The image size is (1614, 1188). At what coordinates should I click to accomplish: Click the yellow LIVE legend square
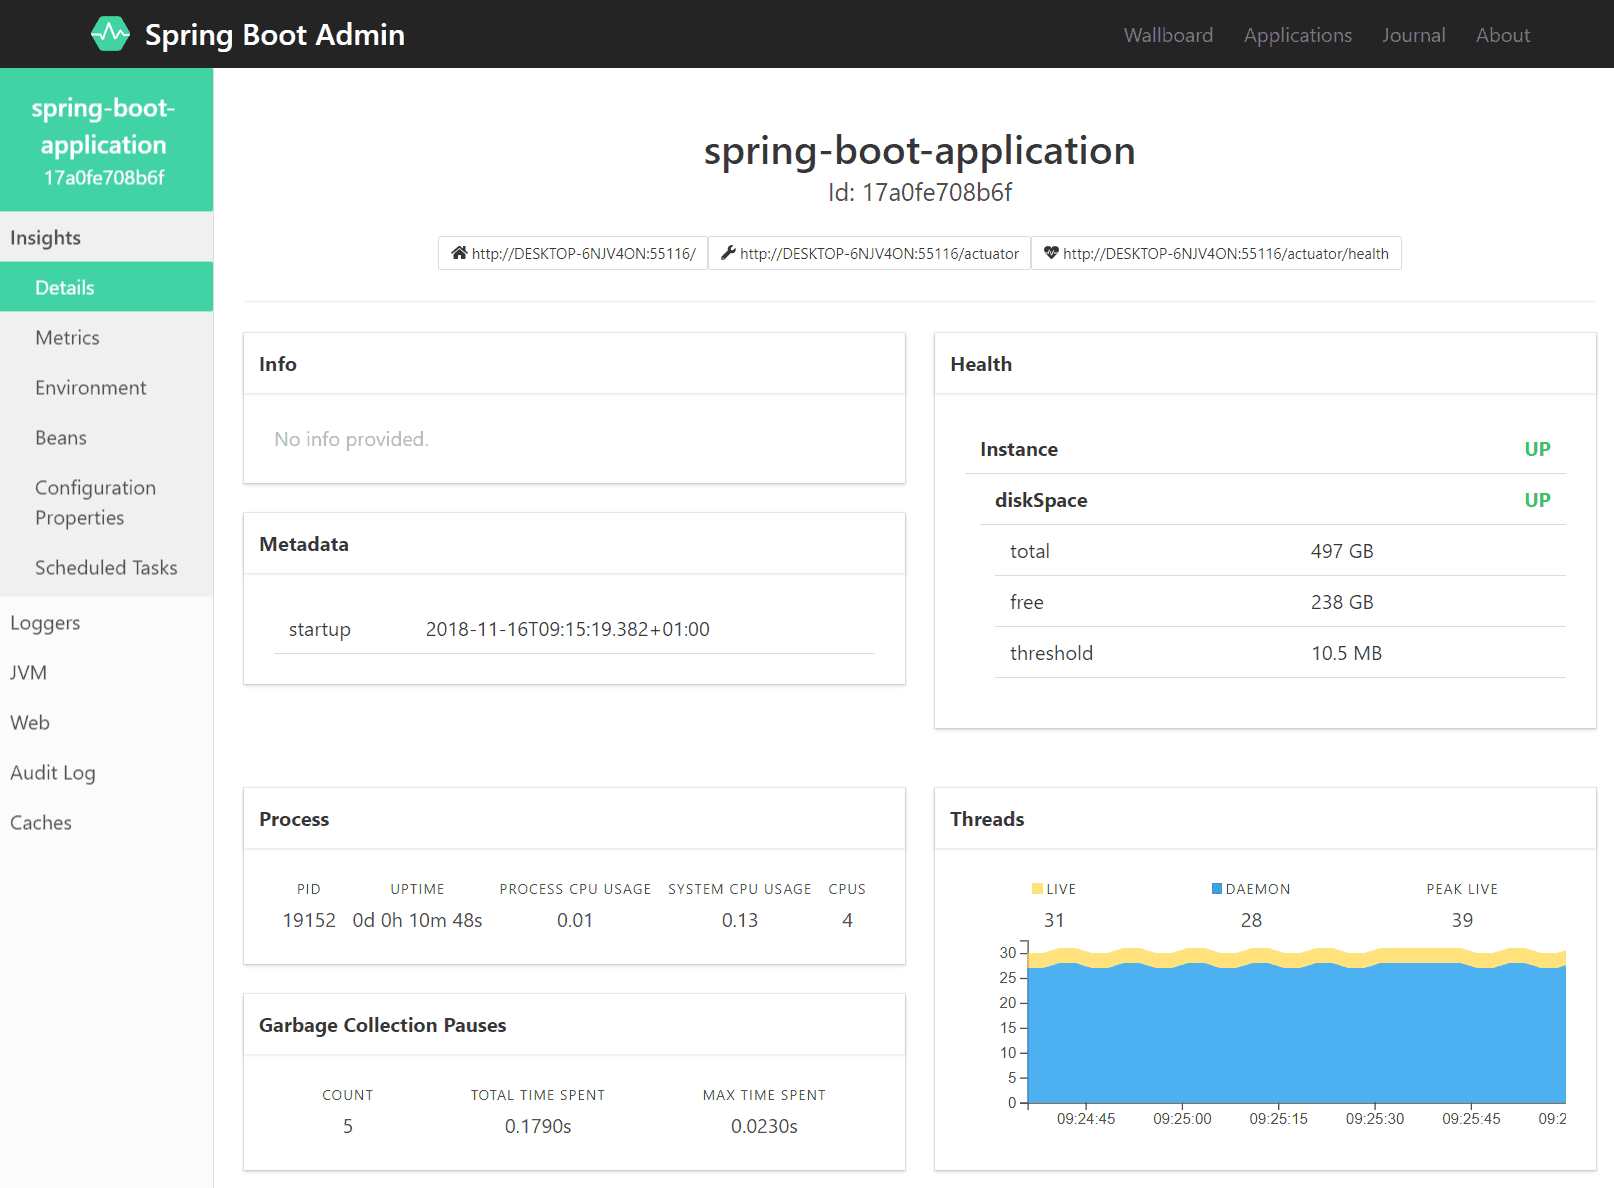1037,889
